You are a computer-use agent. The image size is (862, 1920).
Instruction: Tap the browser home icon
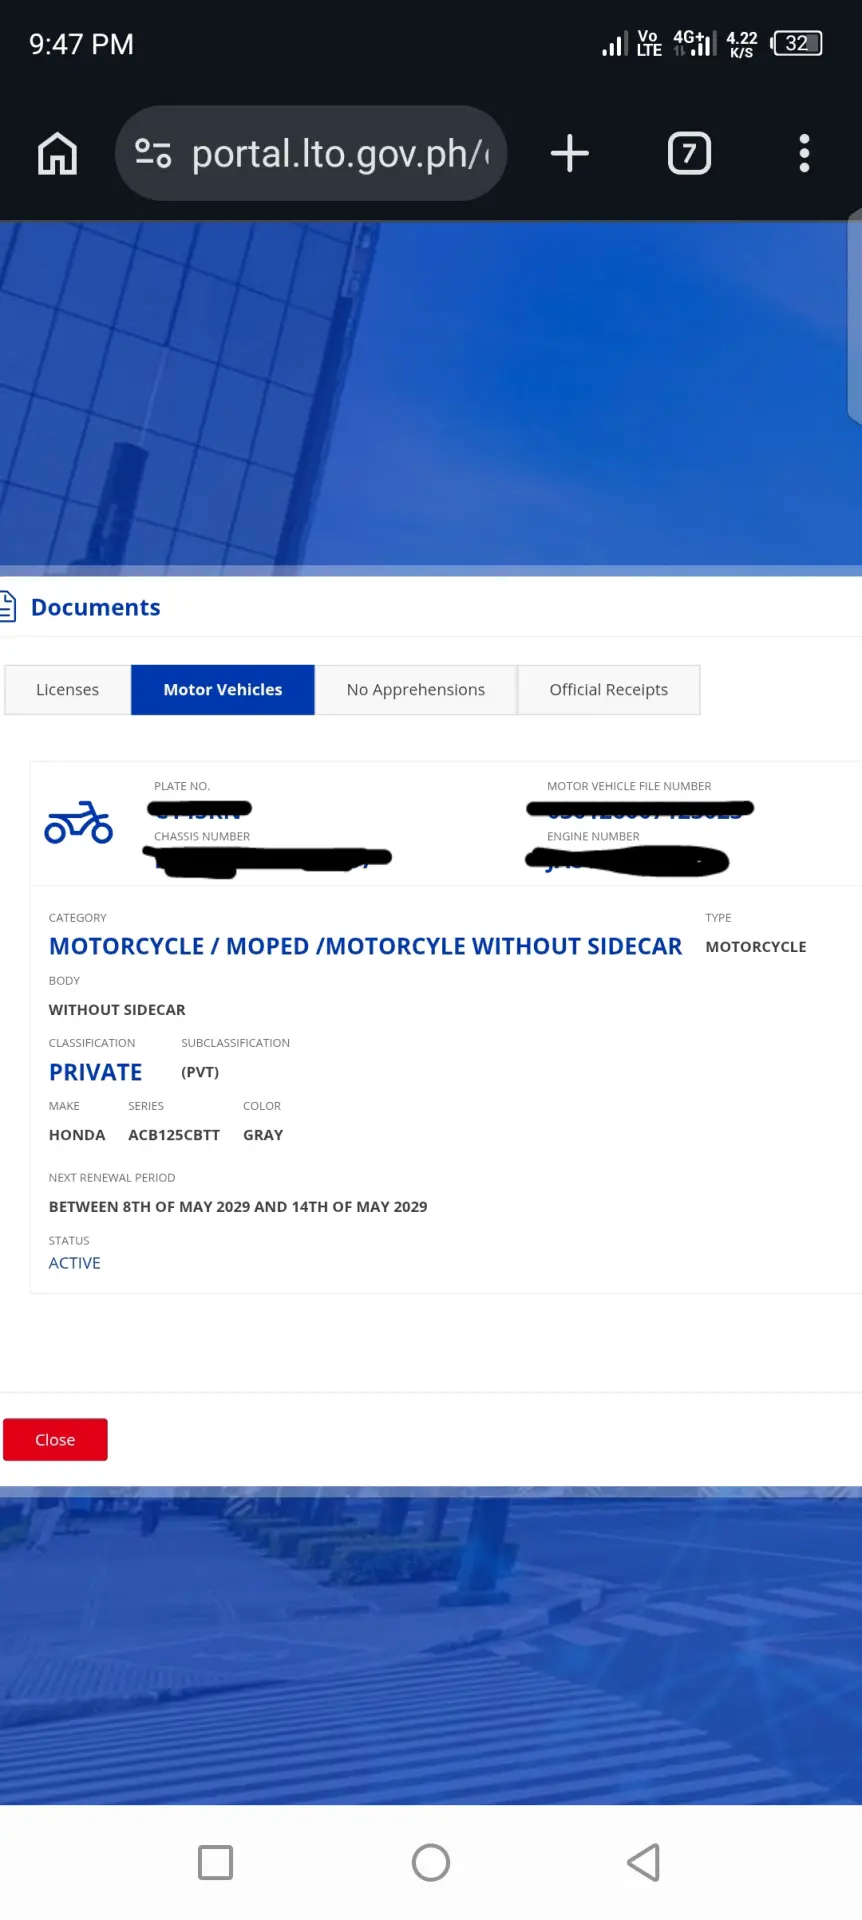57,154
